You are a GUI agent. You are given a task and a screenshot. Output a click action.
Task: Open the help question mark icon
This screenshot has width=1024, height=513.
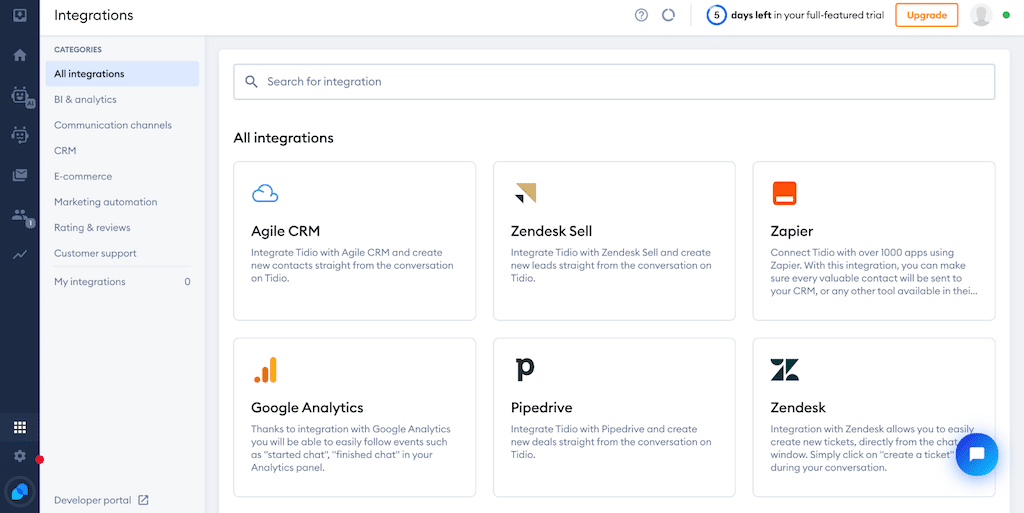tap(641, 15)
